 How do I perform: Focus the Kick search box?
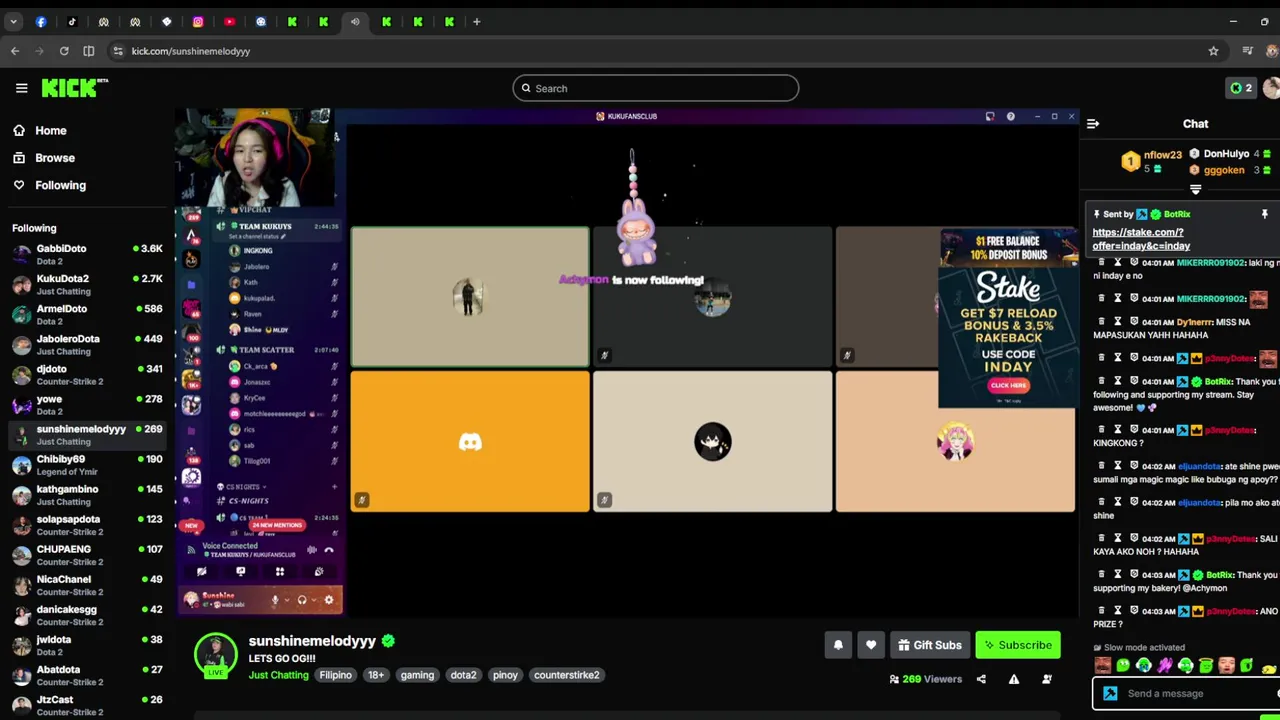tap(656, 88)
